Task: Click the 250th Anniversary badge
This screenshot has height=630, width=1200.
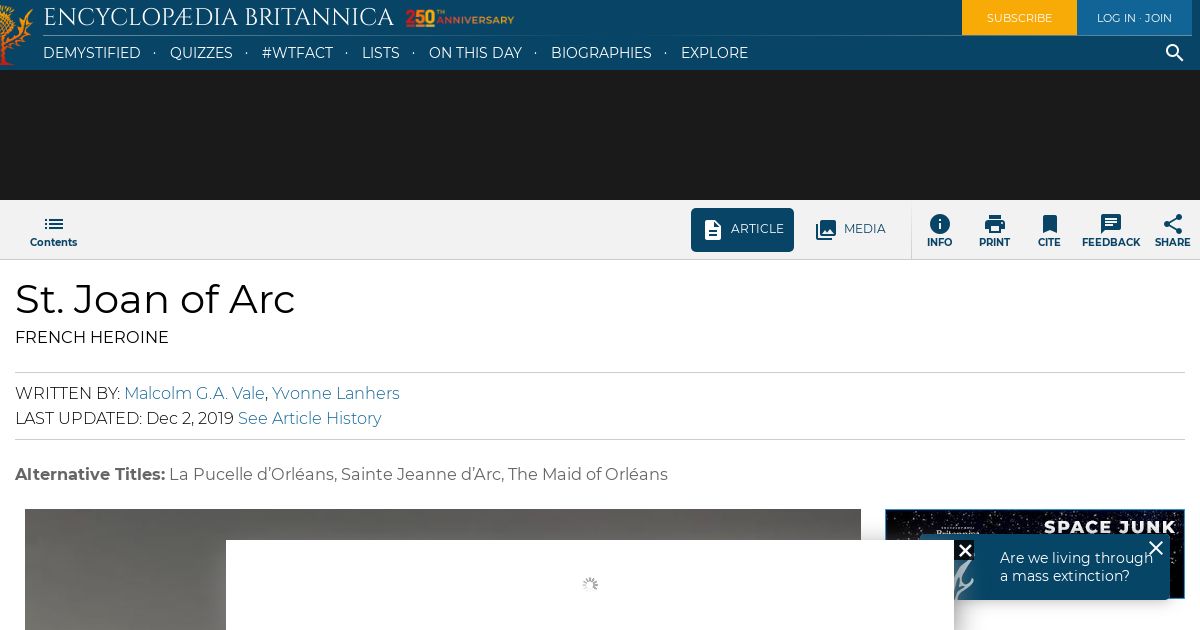Action: 460,18
